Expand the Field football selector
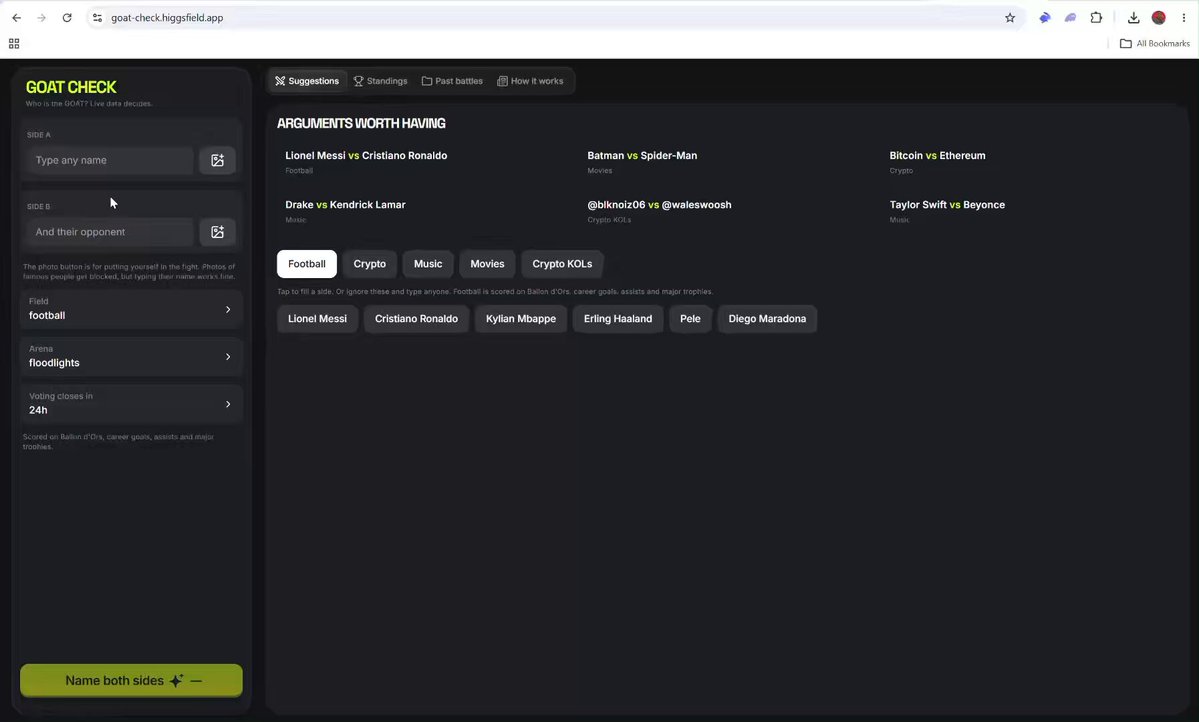This screenshot has width=1199, height=722. pos(132,309)
